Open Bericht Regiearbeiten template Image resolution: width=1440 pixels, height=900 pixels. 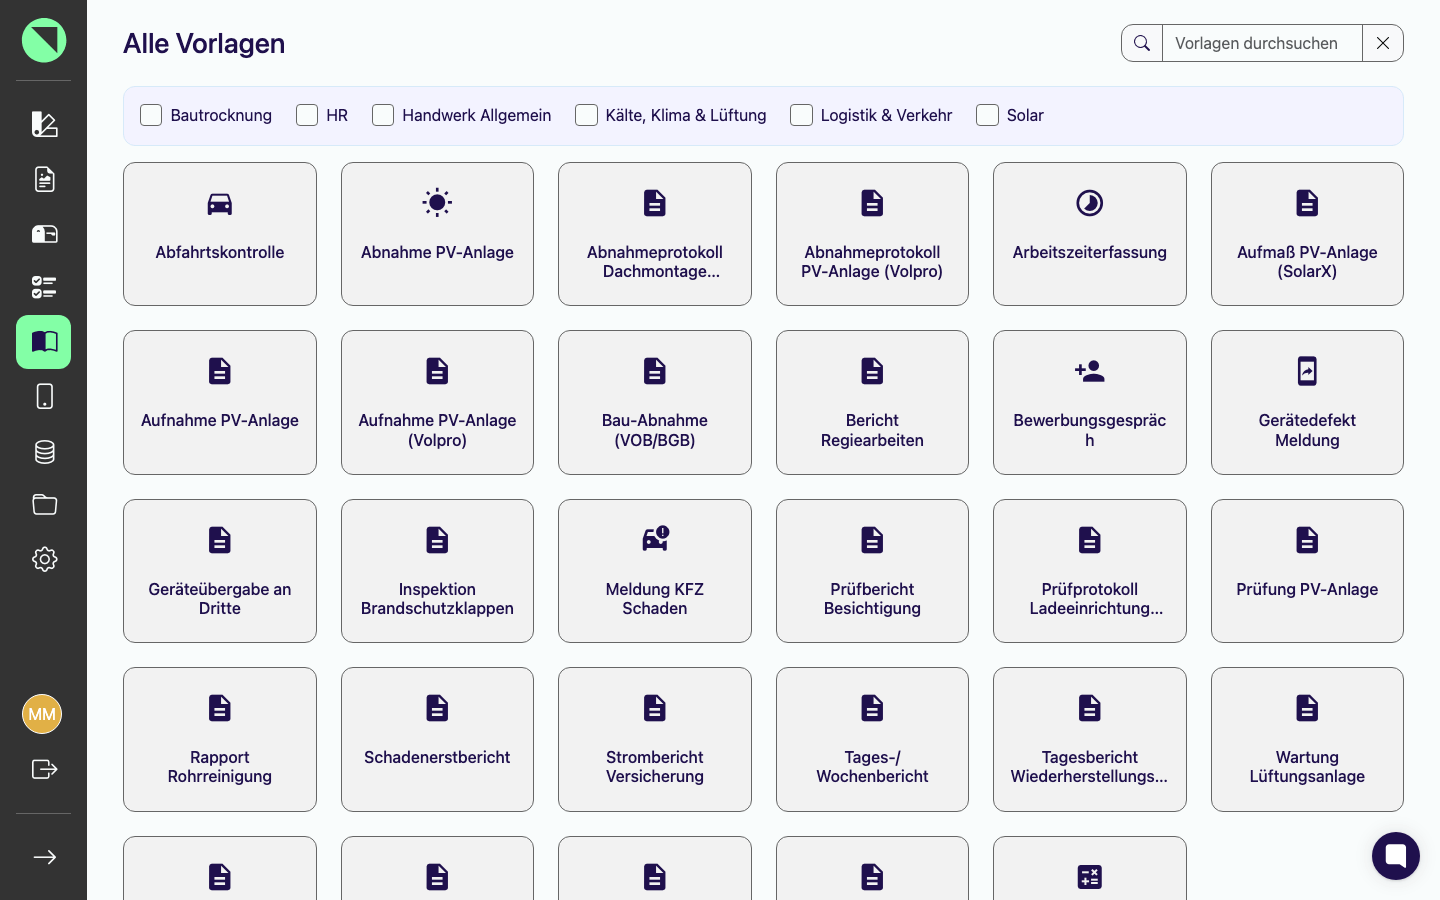872,402
